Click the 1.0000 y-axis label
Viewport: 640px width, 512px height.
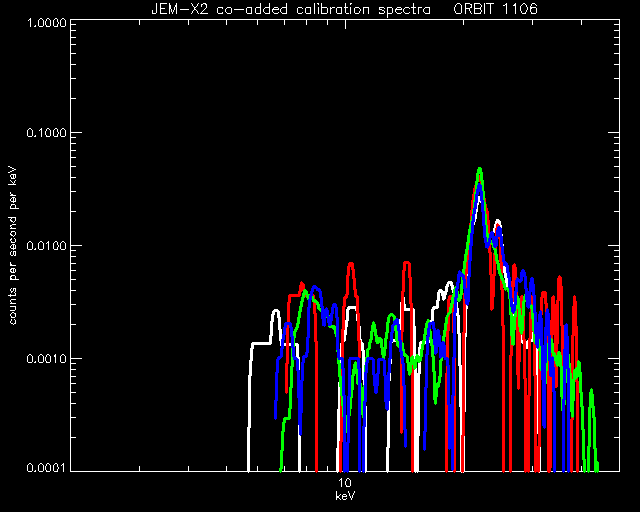point(46,22)
